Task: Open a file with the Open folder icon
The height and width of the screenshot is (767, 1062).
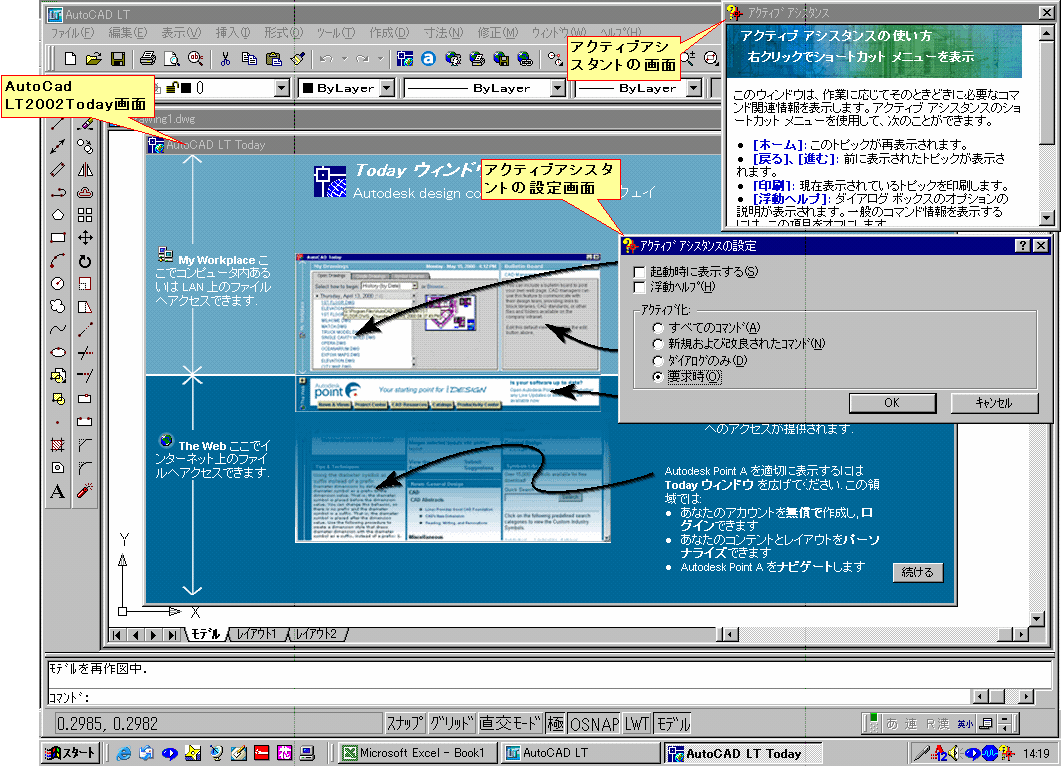Action: point(94,59)
